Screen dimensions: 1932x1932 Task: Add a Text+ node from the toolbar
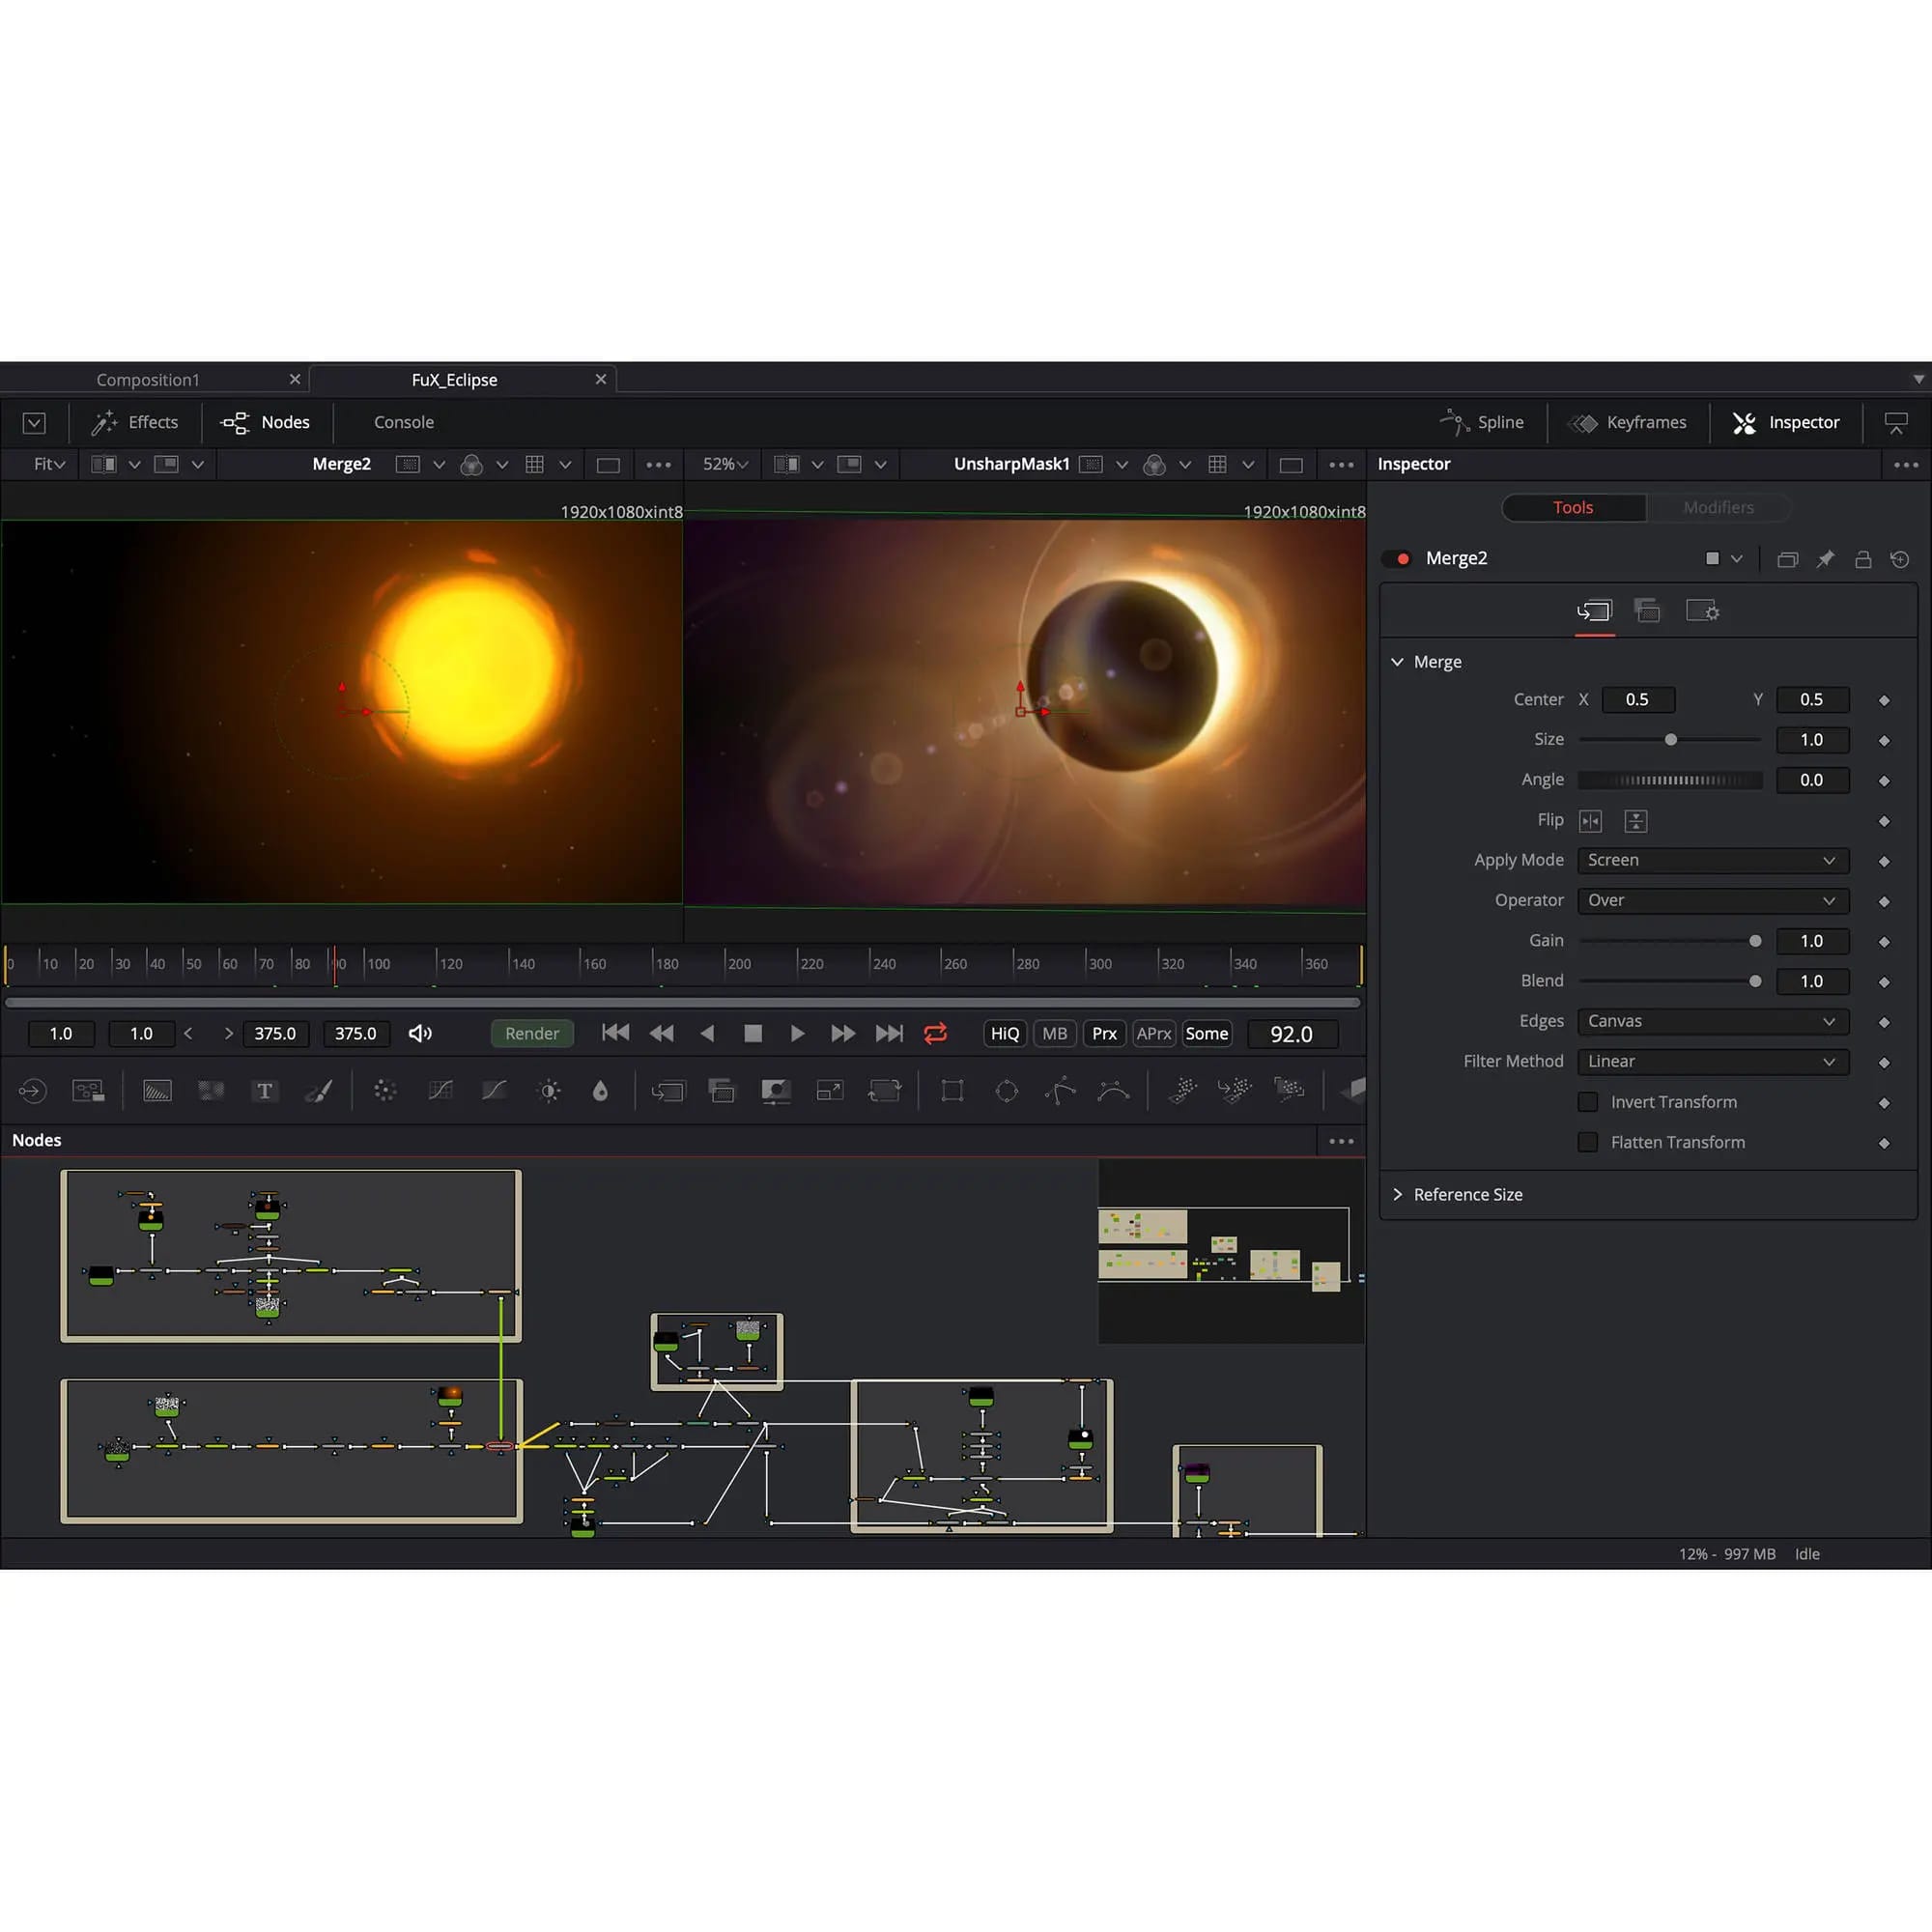(x=265, y=1090)
